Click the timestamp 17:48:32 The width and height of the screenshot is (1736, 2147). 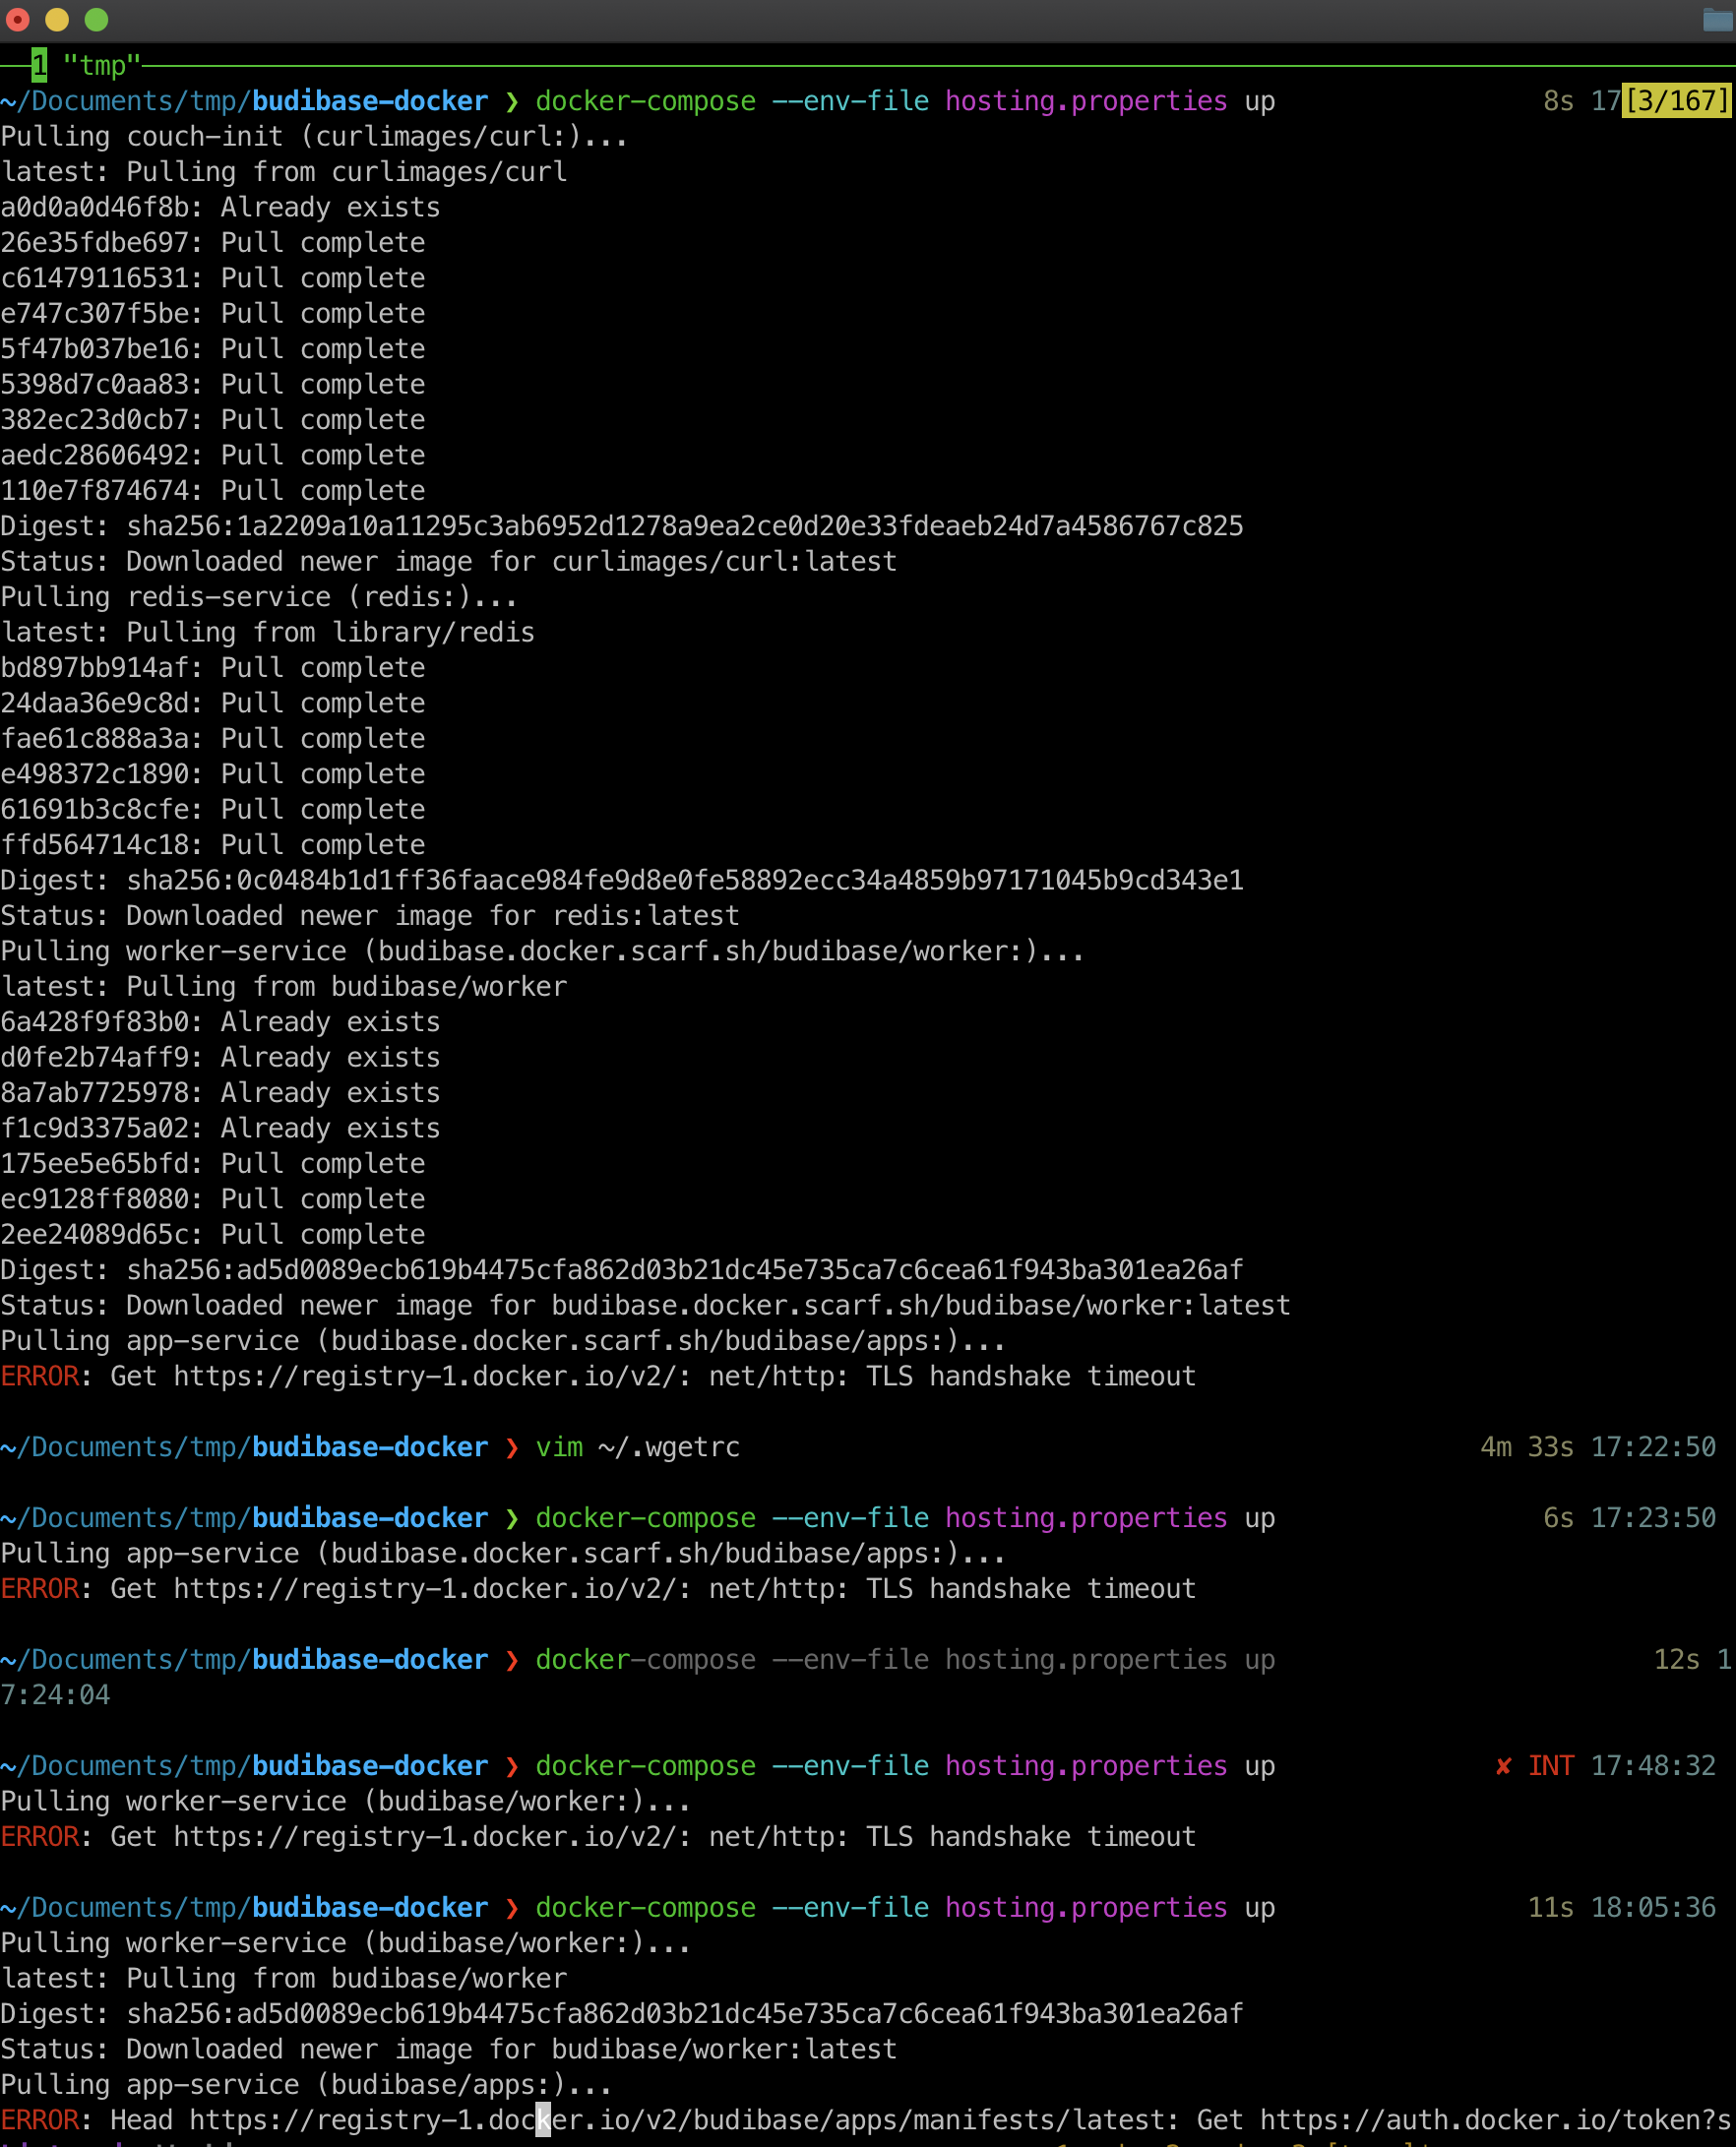click(1654, 1766)
